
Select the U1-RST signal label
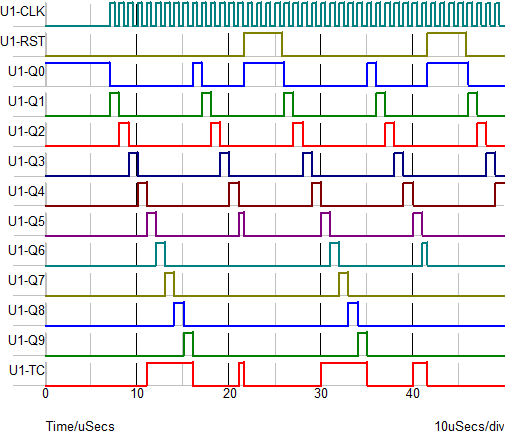click(22, 42)
